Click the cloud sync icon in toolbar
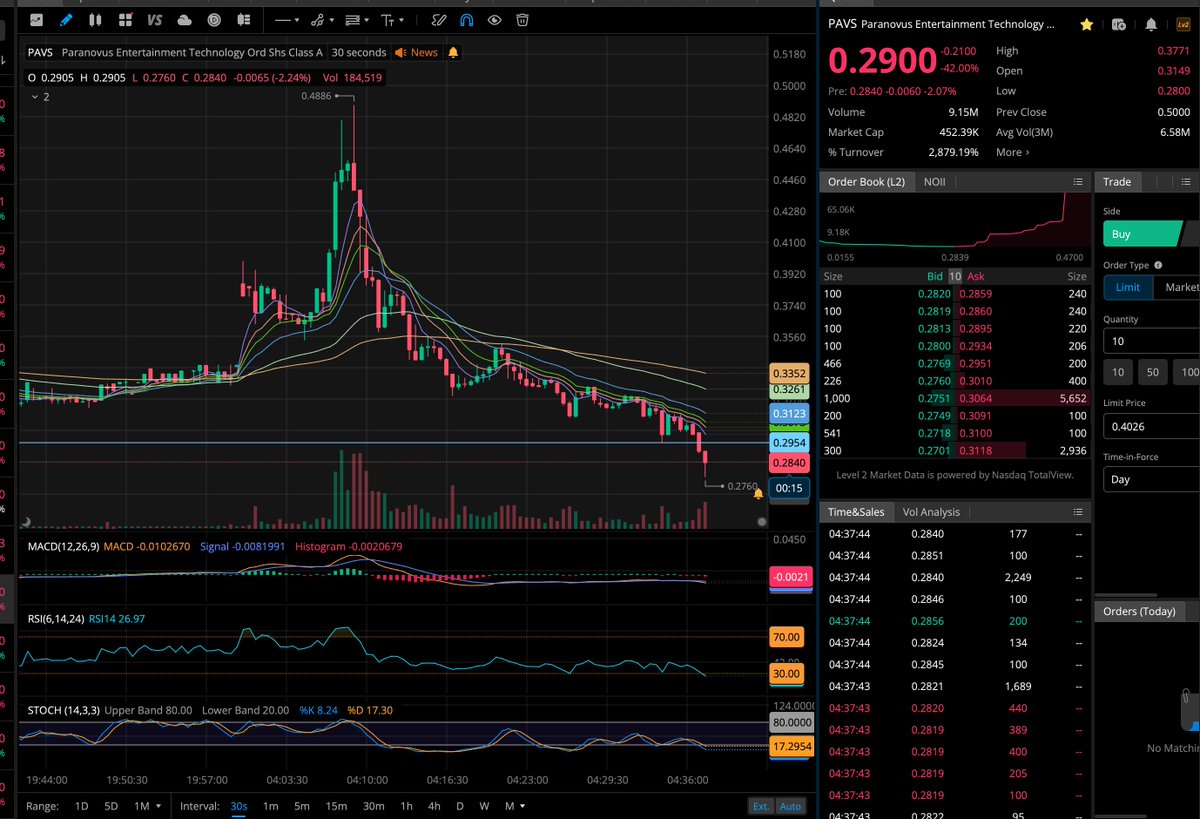1200x819 pixels. pyautogui.click(x=184, y=19)
